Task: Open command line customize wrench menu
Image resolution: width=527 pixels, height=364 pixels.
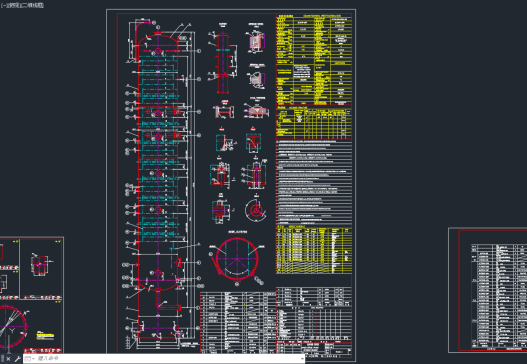Action: 17,359
